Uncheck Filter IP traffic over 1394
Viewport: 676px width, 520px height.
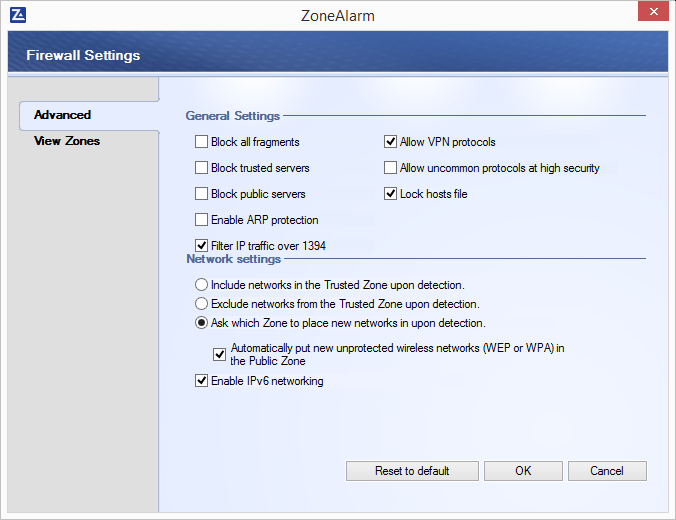click(x=202, y=246)
